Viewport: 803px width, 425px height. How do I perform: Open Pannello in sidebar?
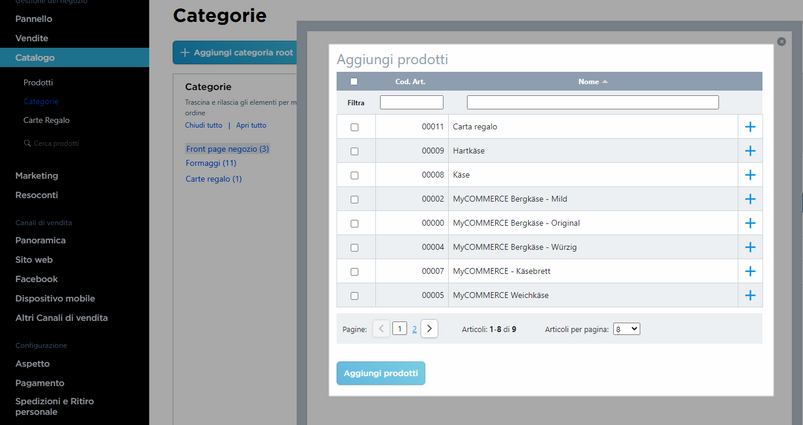(x=34, y=19)
